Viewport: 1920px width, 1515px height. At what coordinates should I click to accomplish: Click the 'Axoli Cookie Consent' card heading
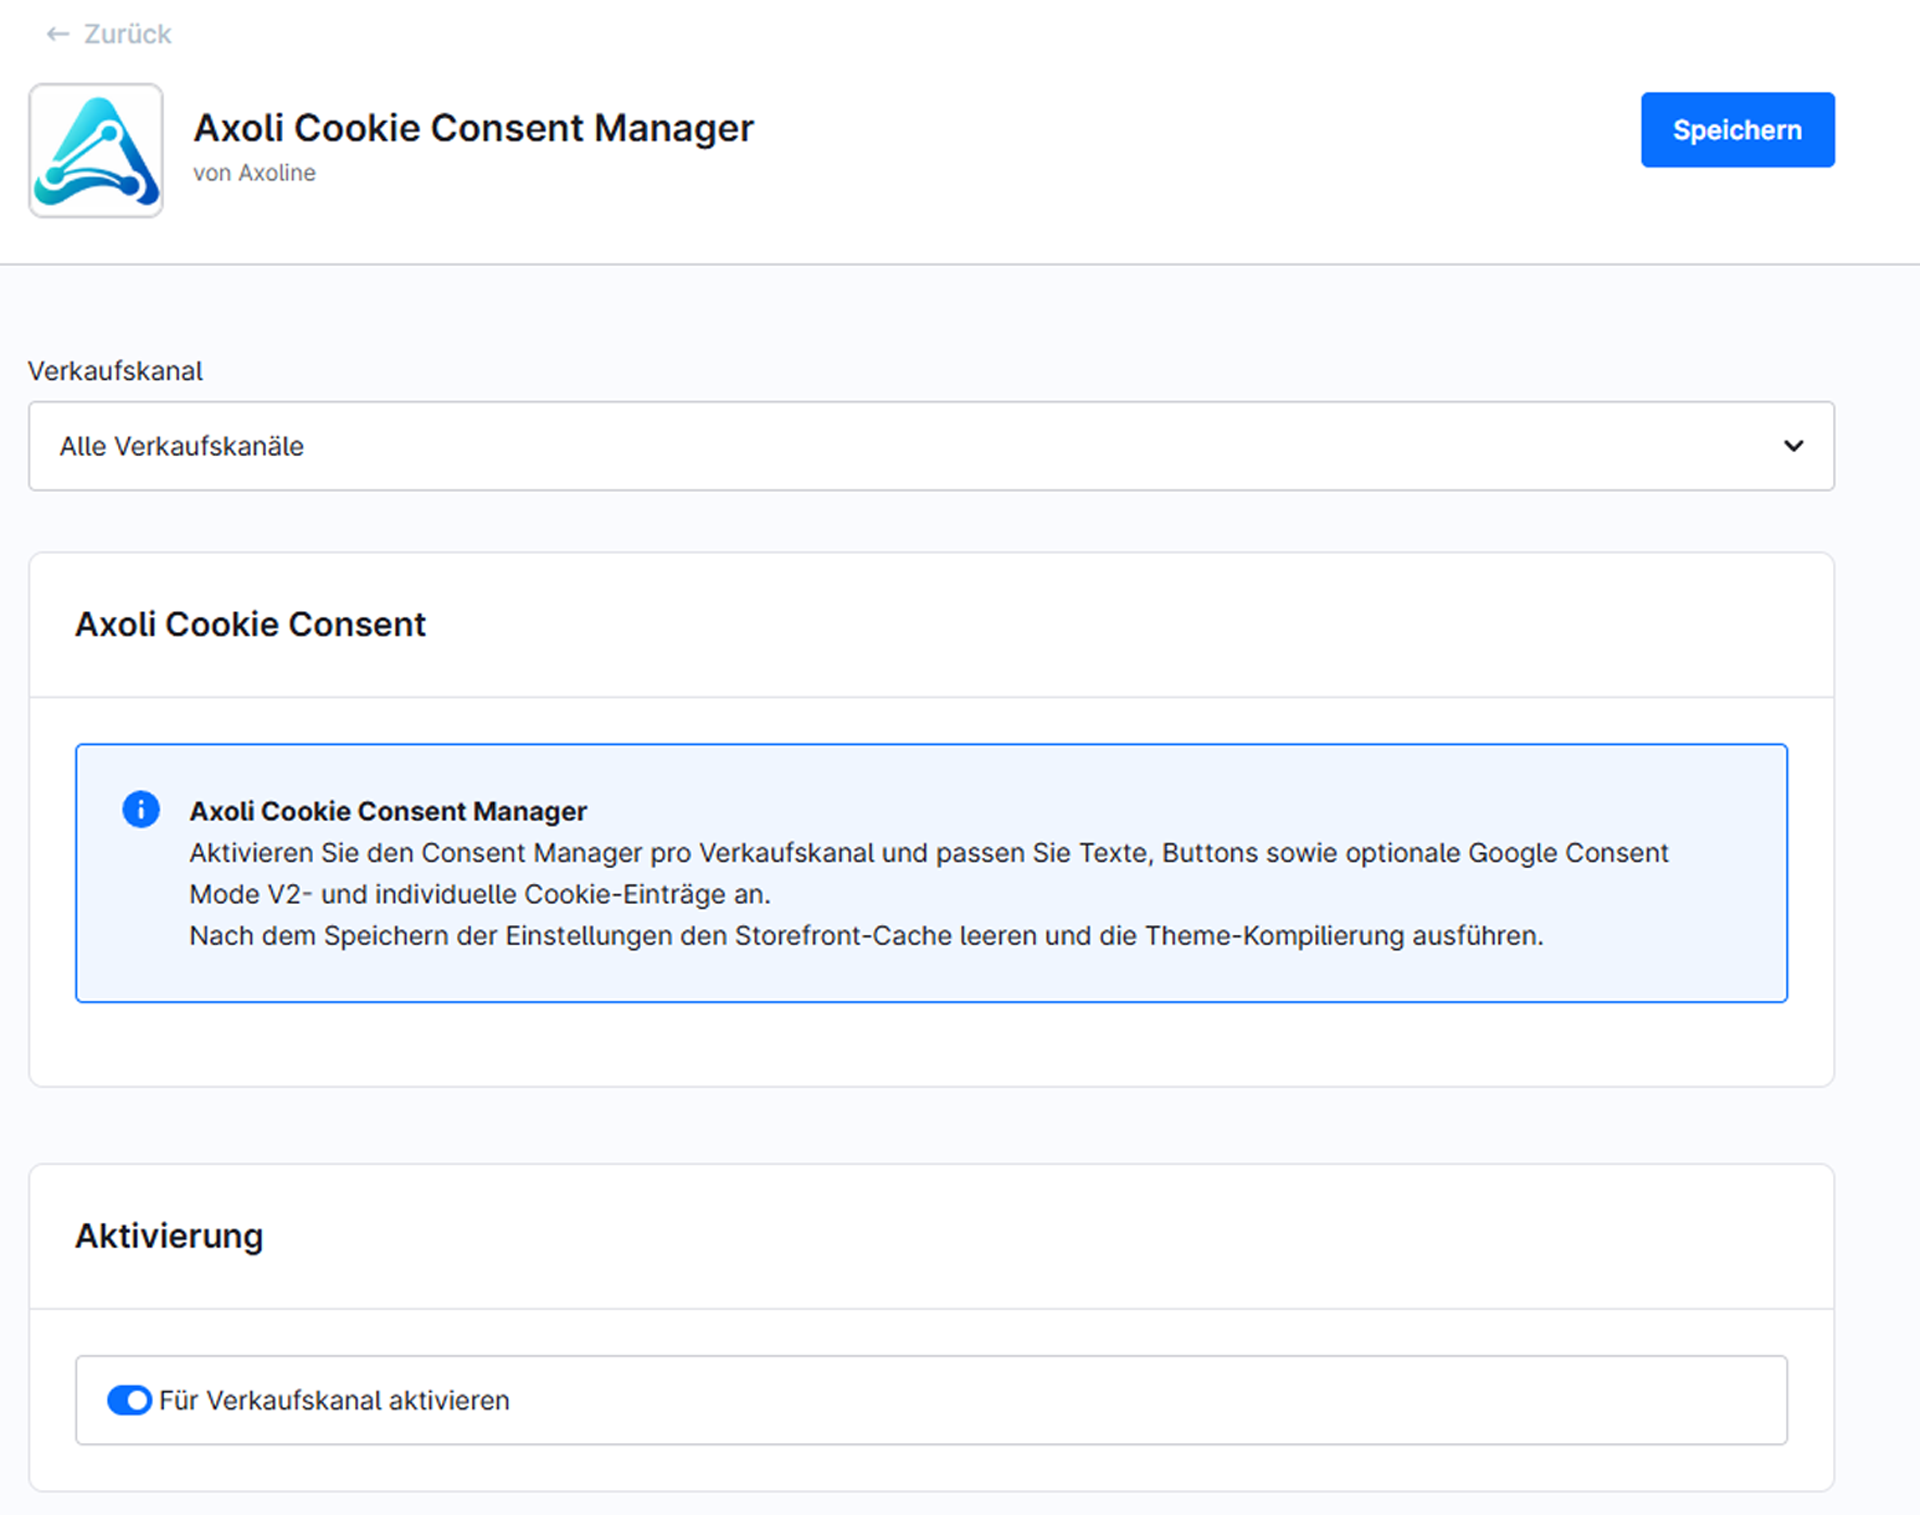point(250,624)
